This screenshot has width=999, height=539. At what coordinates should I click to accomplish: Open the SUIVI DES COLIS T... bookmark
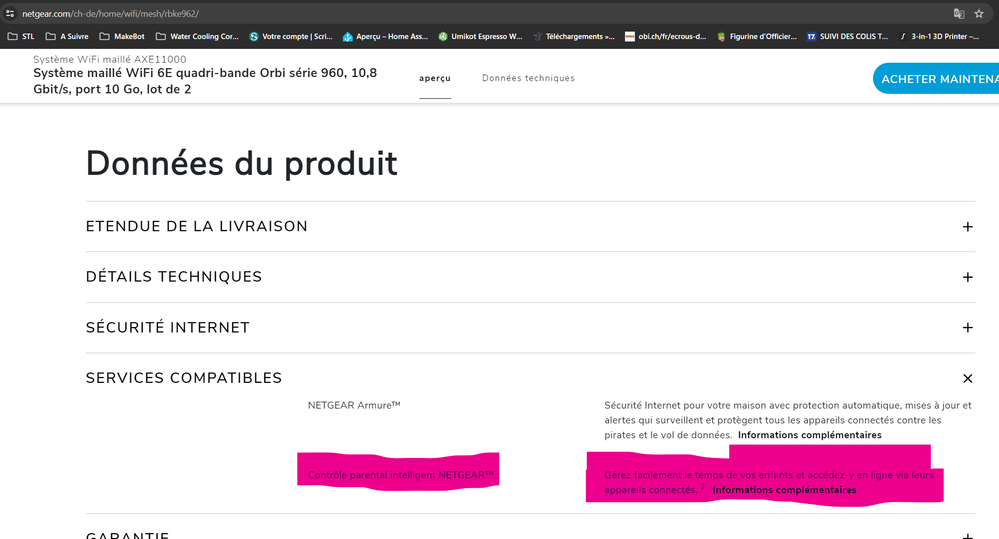click(x=847, y=36)
